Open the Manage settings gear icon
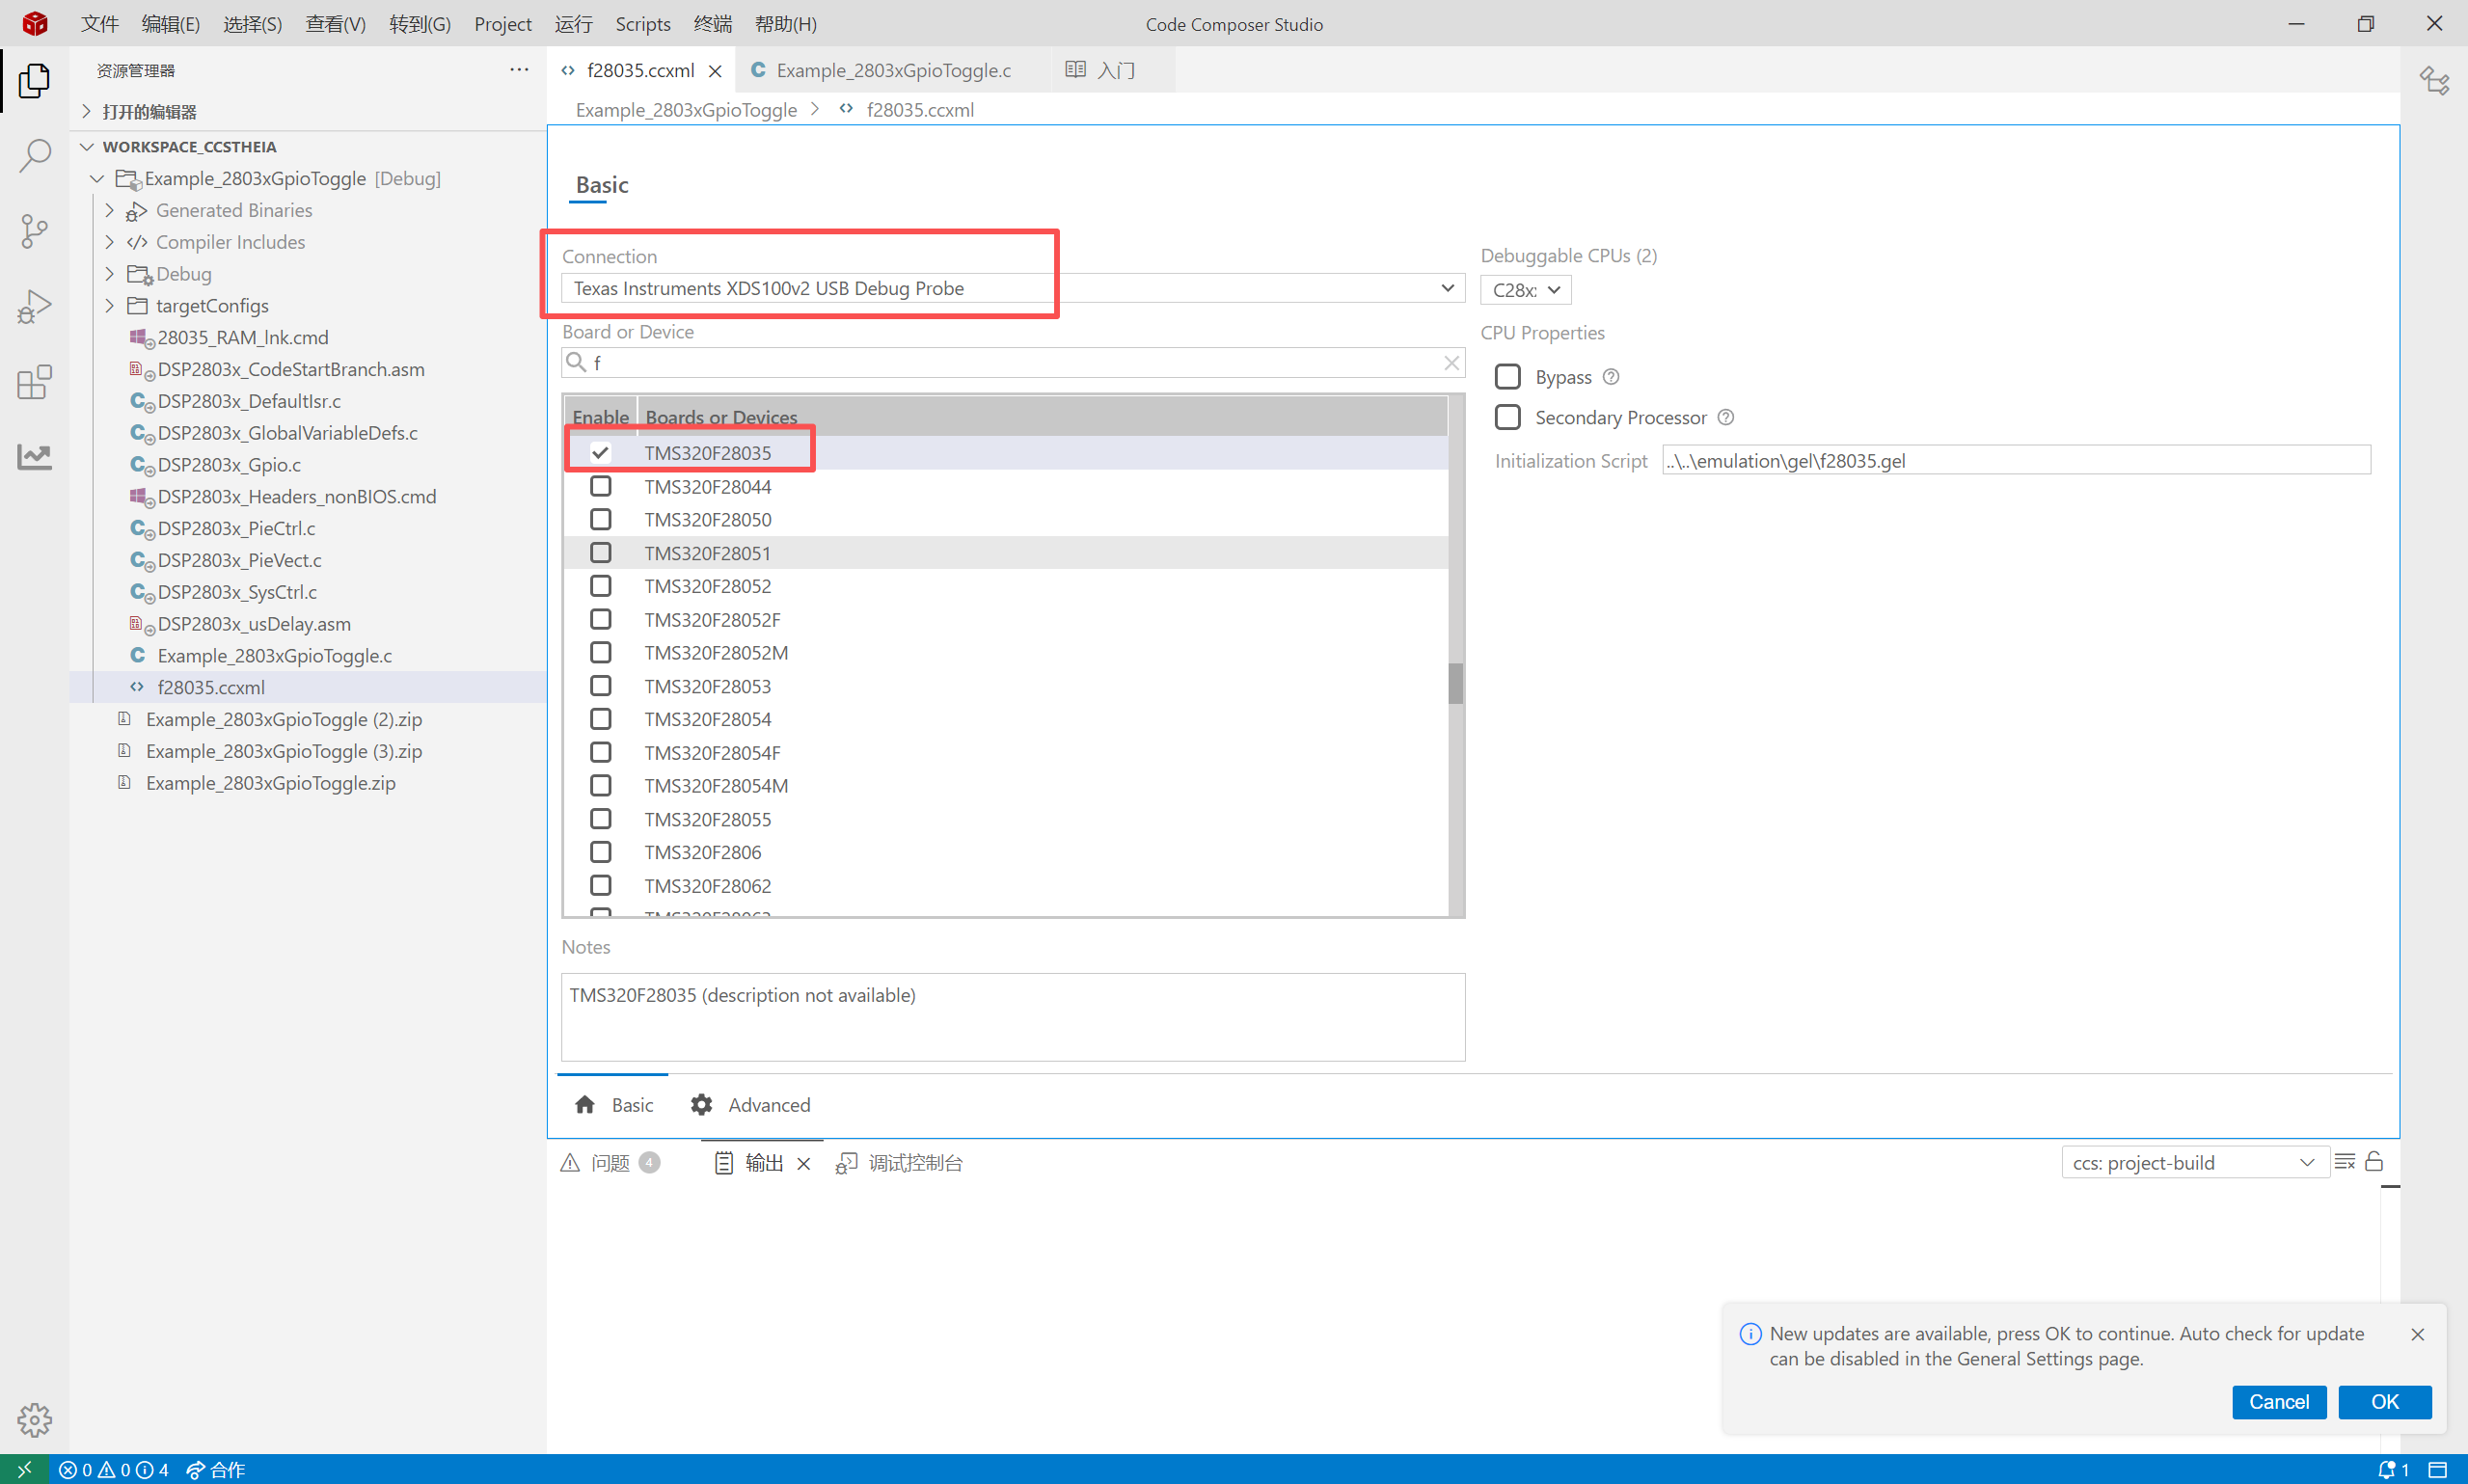The image size is (2468, 1484). click(x=35, y=1419)
